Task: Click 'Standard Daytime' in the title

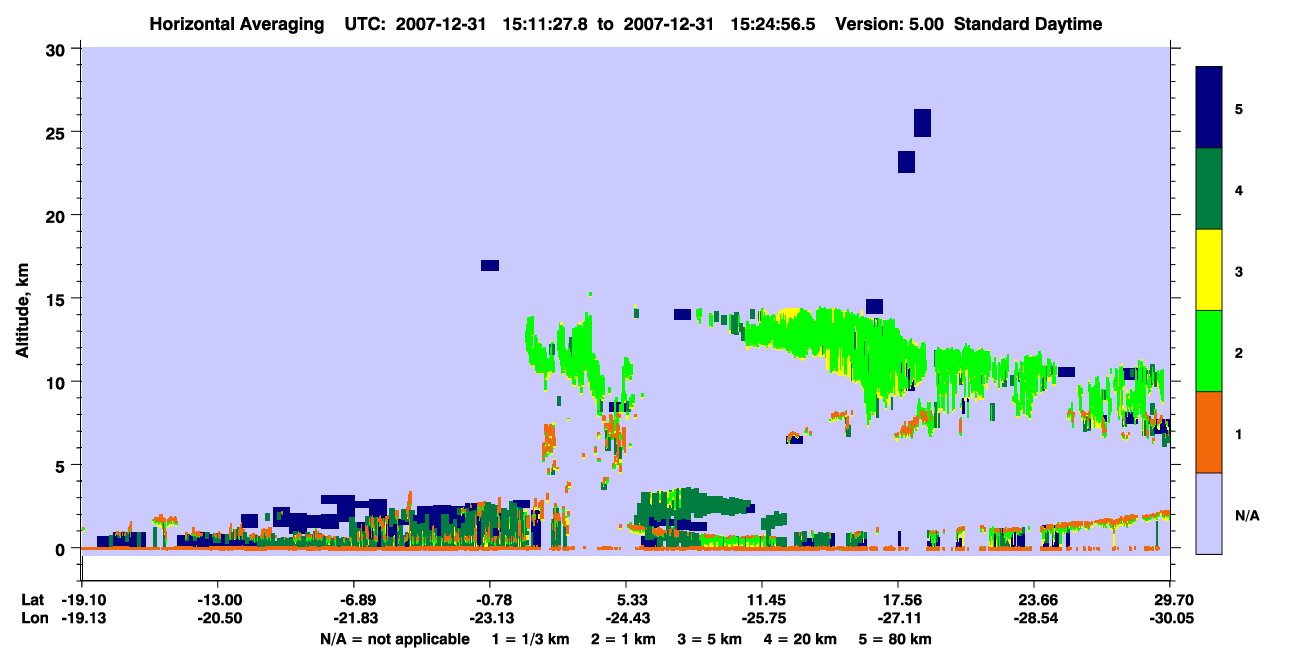Action: click(1028, 24)
